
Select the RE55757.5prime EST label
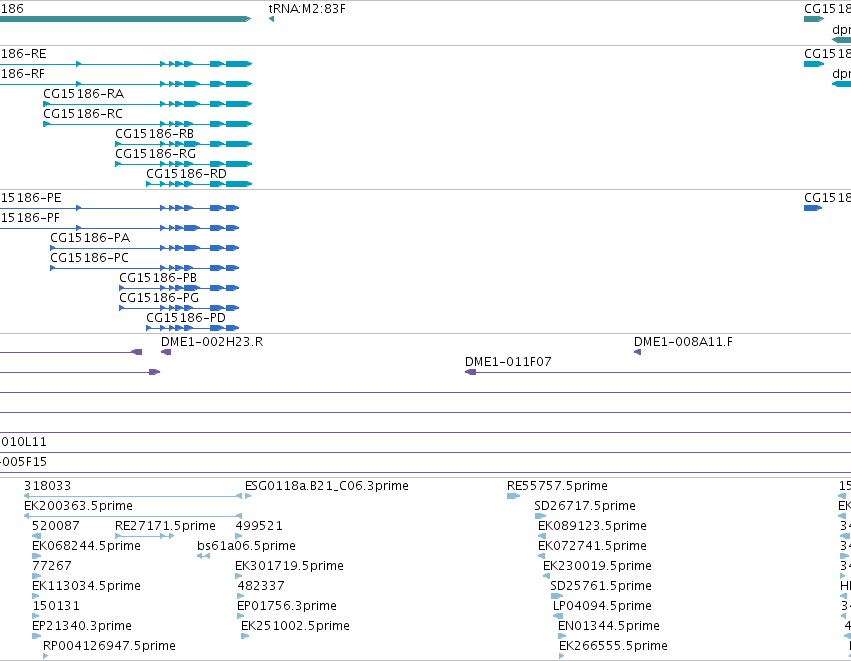(x=557, y=486)
